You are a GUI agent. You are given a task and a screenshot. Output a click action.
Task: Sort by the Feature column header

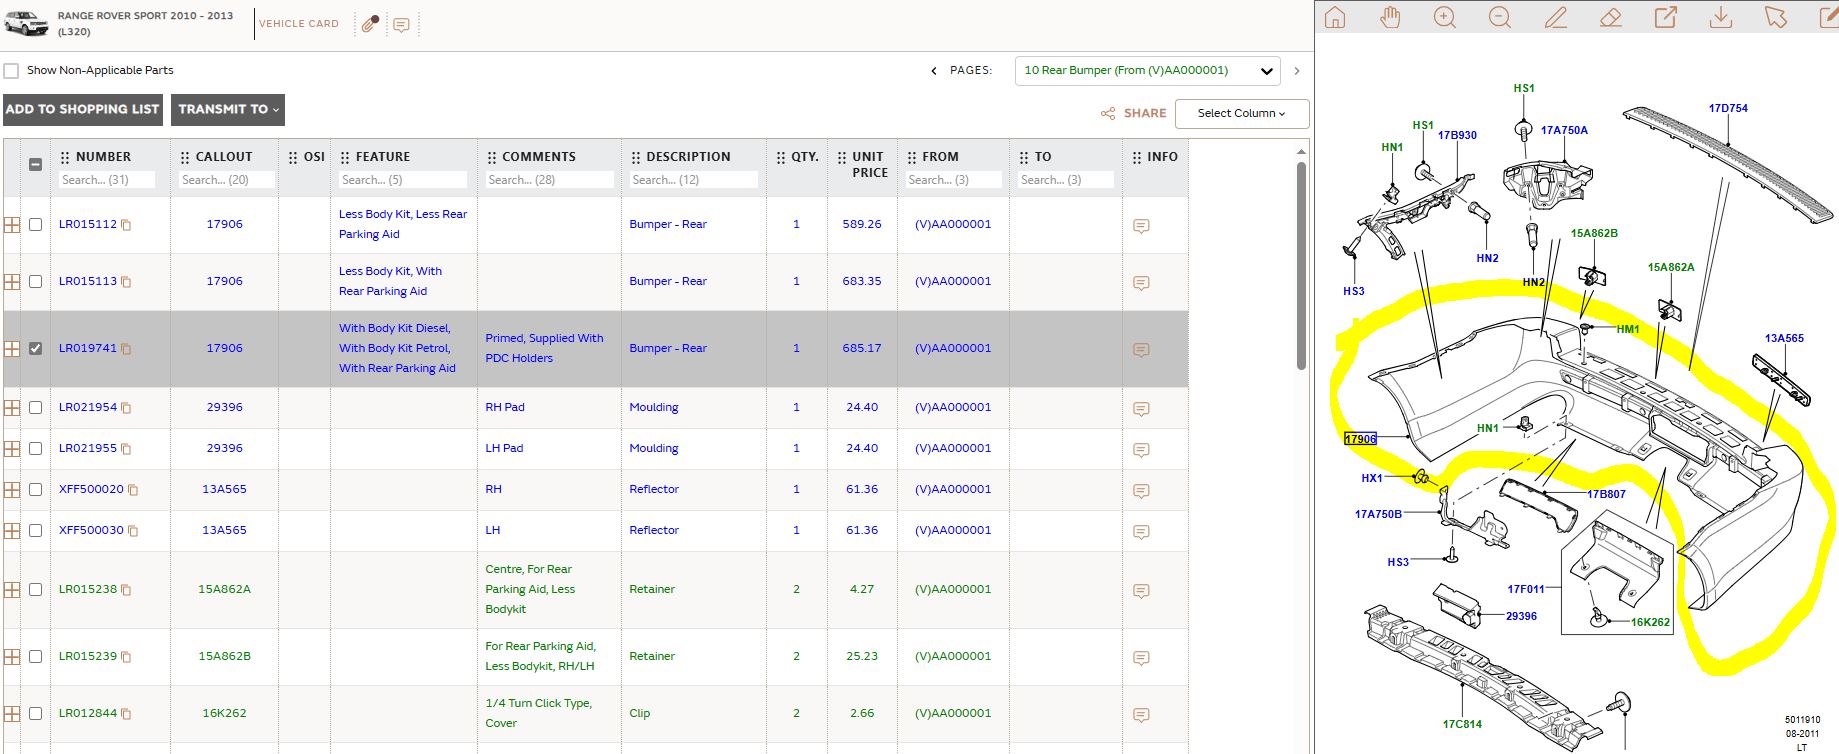383,157
